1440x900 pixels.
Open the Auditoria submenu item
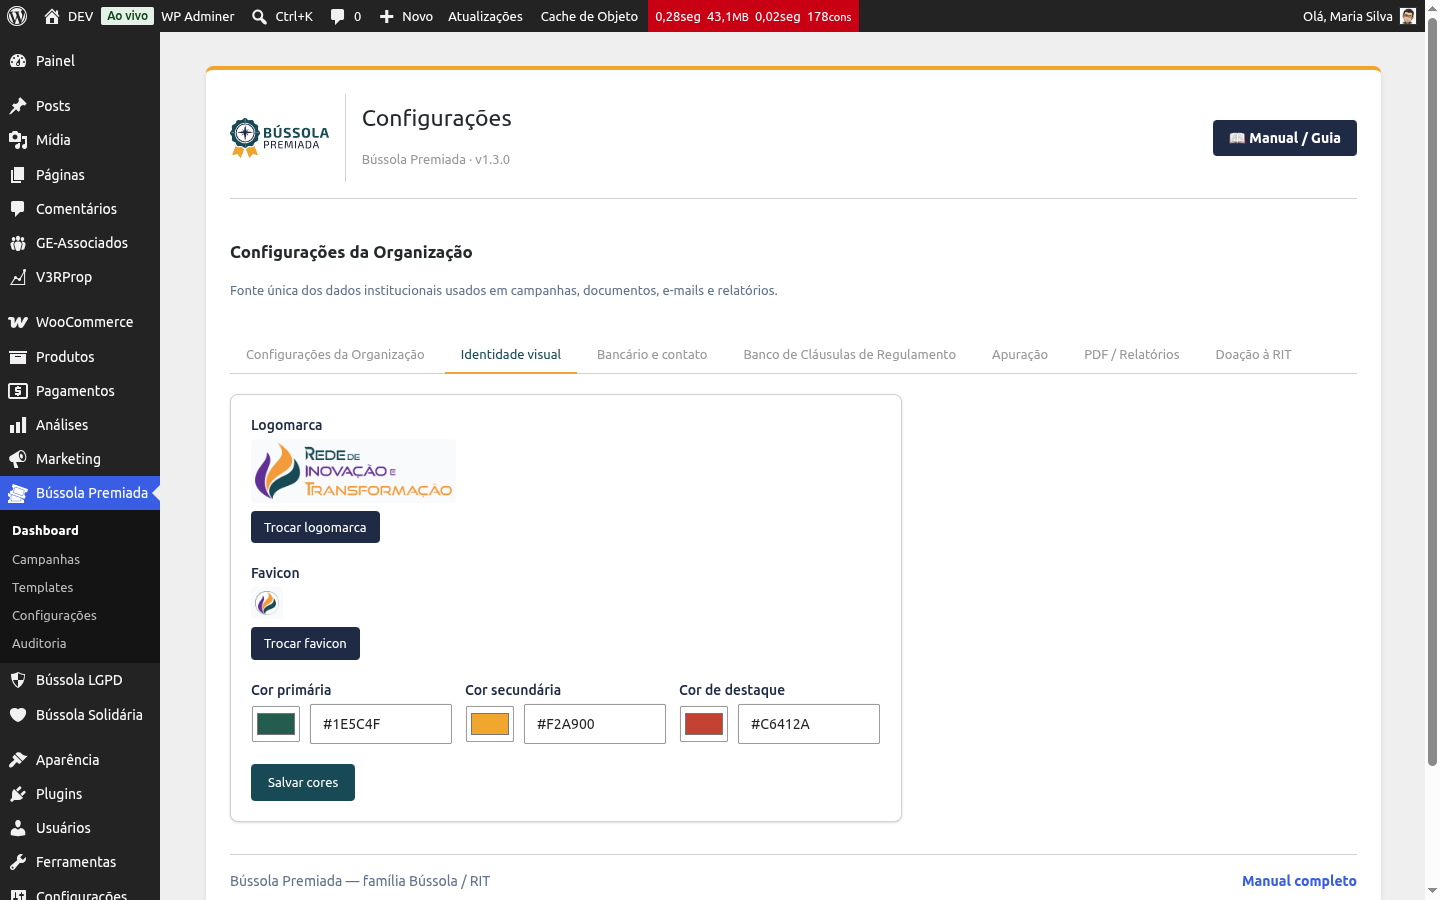[x=39, y=644]
